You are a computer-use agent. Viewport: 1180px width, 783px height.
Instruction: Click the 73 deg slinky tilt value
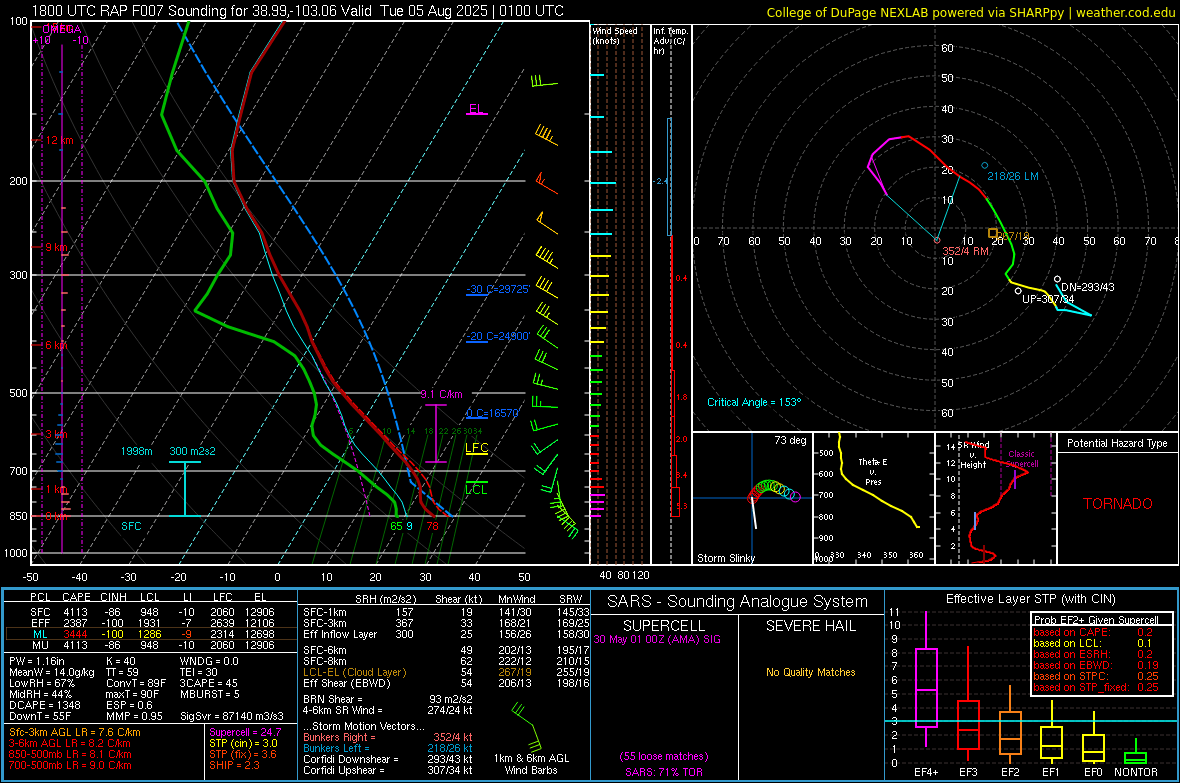790,440
